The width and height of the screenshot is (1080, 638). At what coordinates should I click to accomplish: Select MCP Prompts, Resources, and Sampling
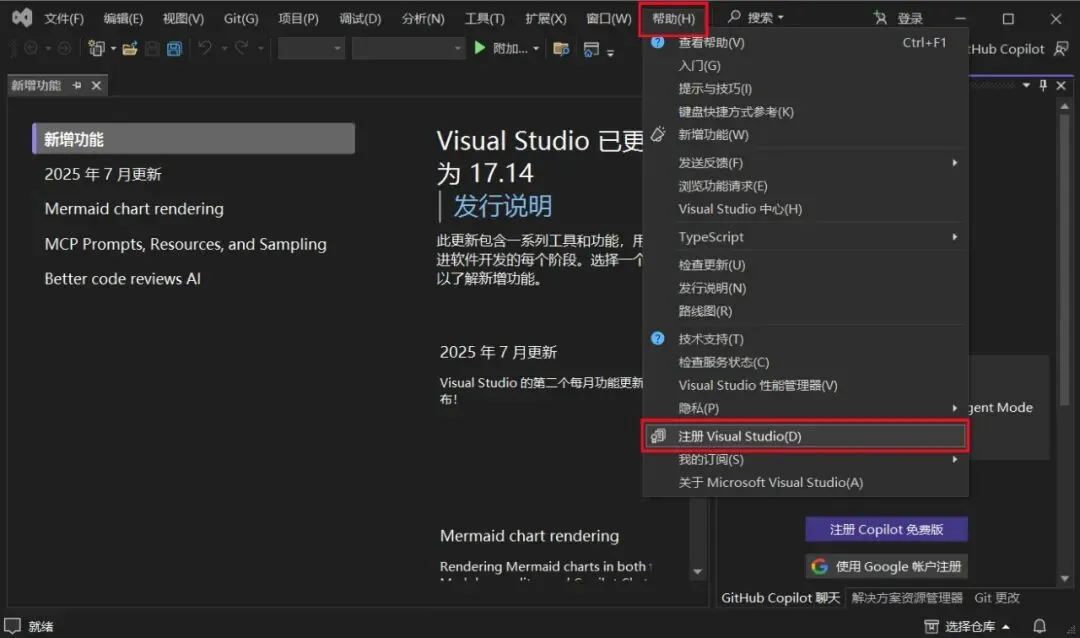pos(185,244)
